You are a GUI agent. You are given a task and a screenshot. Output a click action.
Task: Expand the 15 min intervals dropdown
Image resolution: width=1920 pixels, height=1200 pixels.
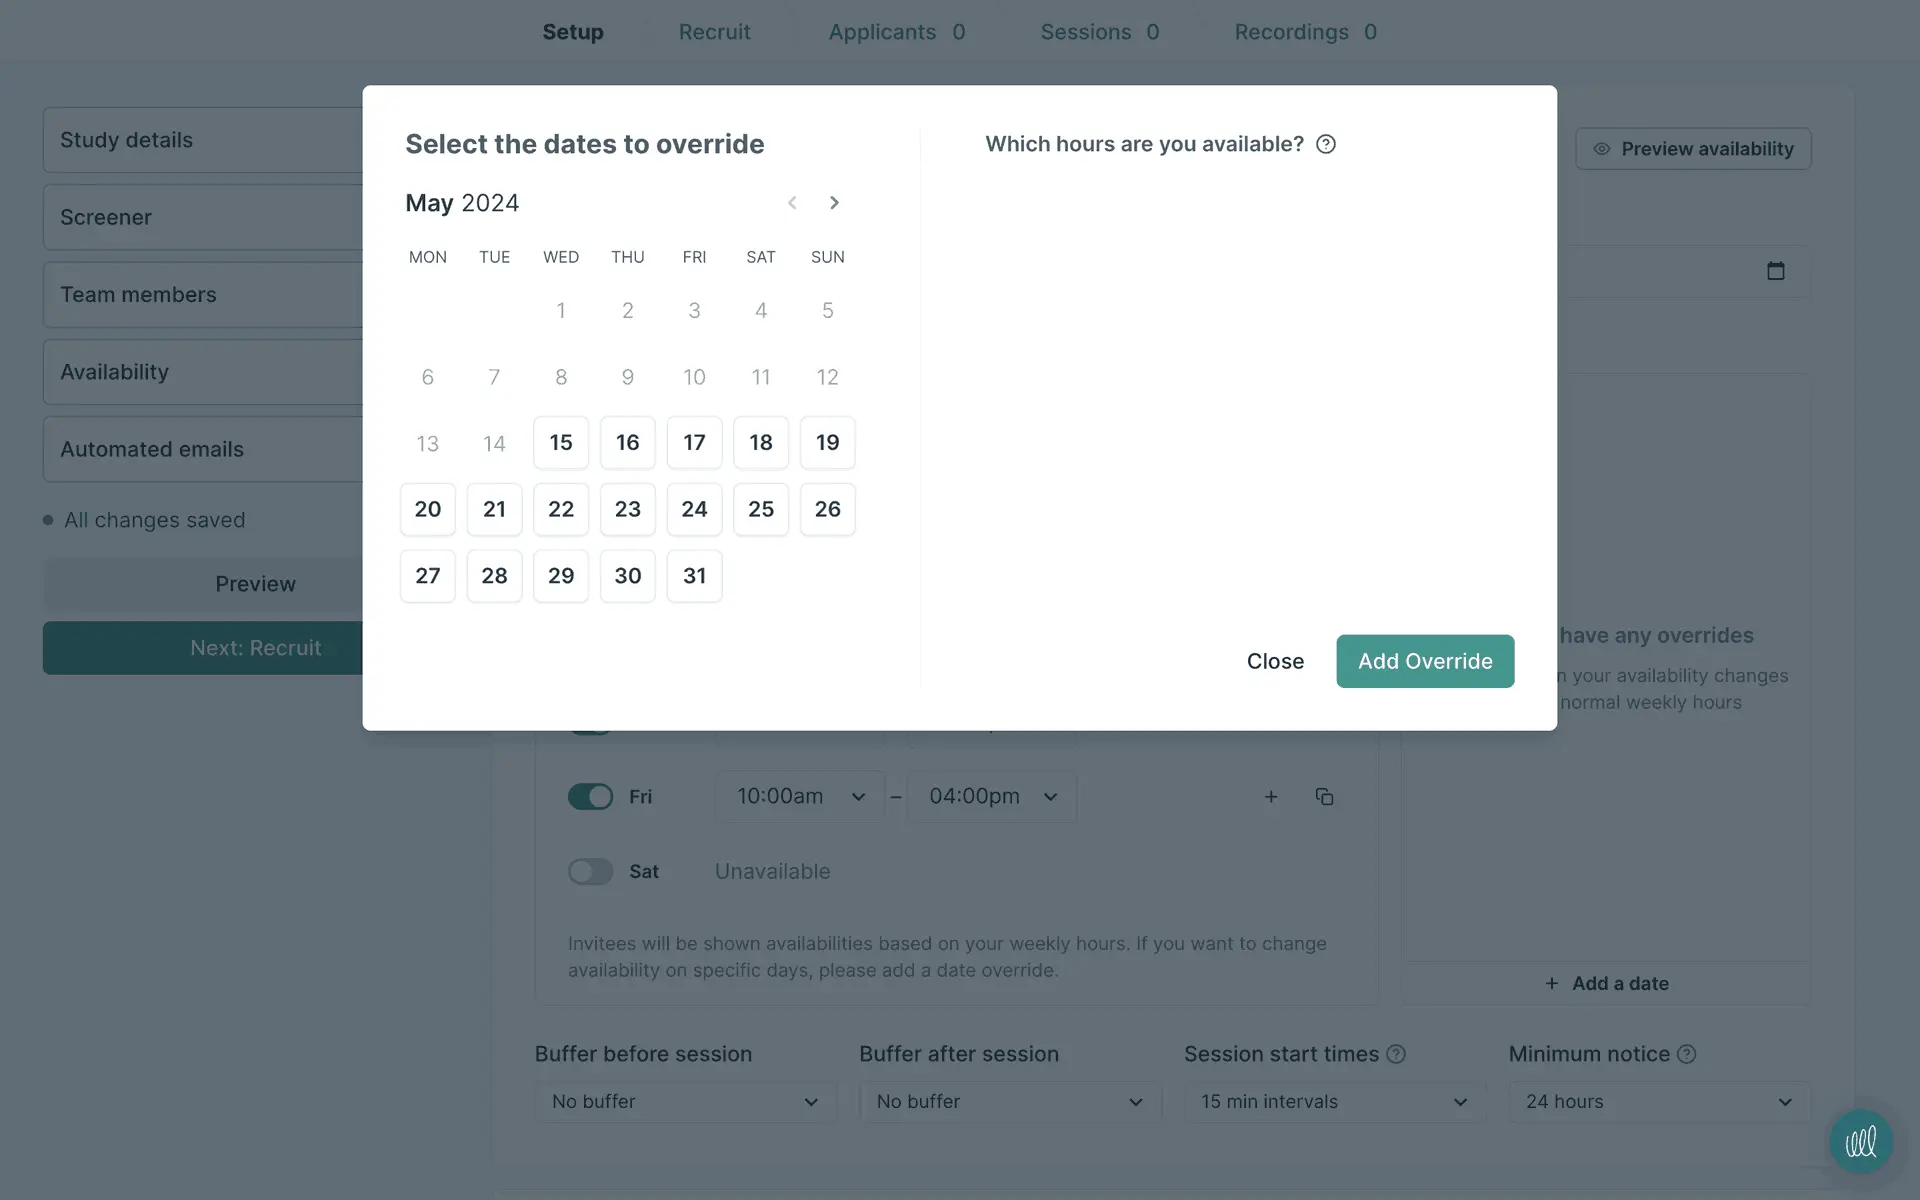1334,1101
